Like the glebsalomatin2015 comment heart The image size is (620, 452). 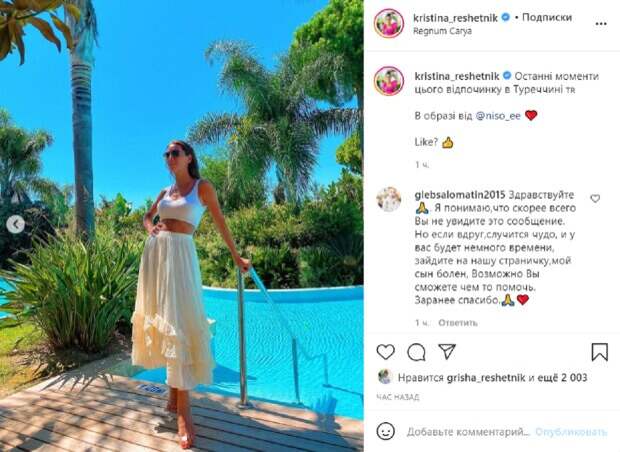(x=595, y=199)
